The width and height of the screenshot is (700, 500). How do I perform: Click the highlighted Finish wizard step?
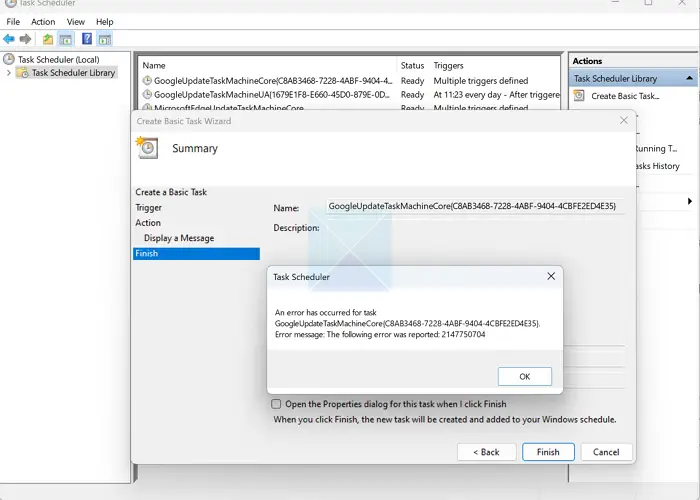tap(196, 254)
